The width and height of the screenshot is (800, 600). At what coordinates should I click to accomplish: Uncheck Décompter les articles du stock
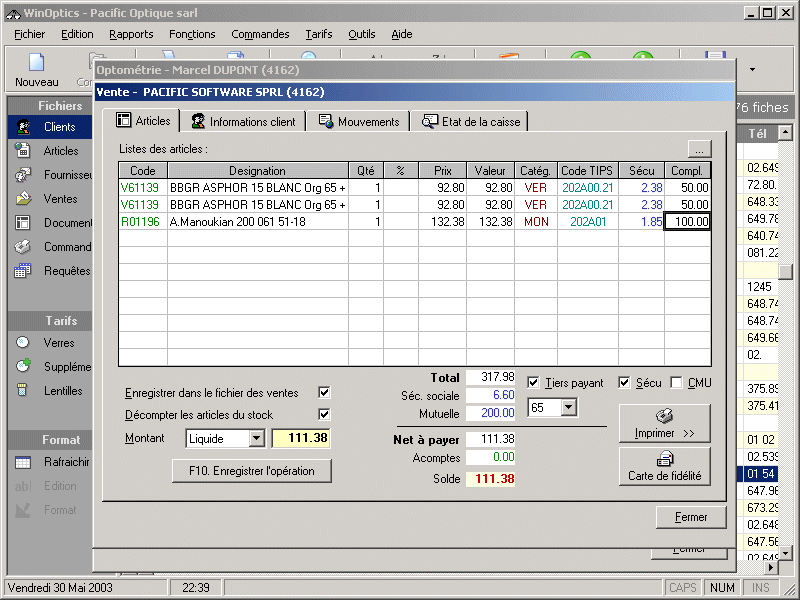324,414
